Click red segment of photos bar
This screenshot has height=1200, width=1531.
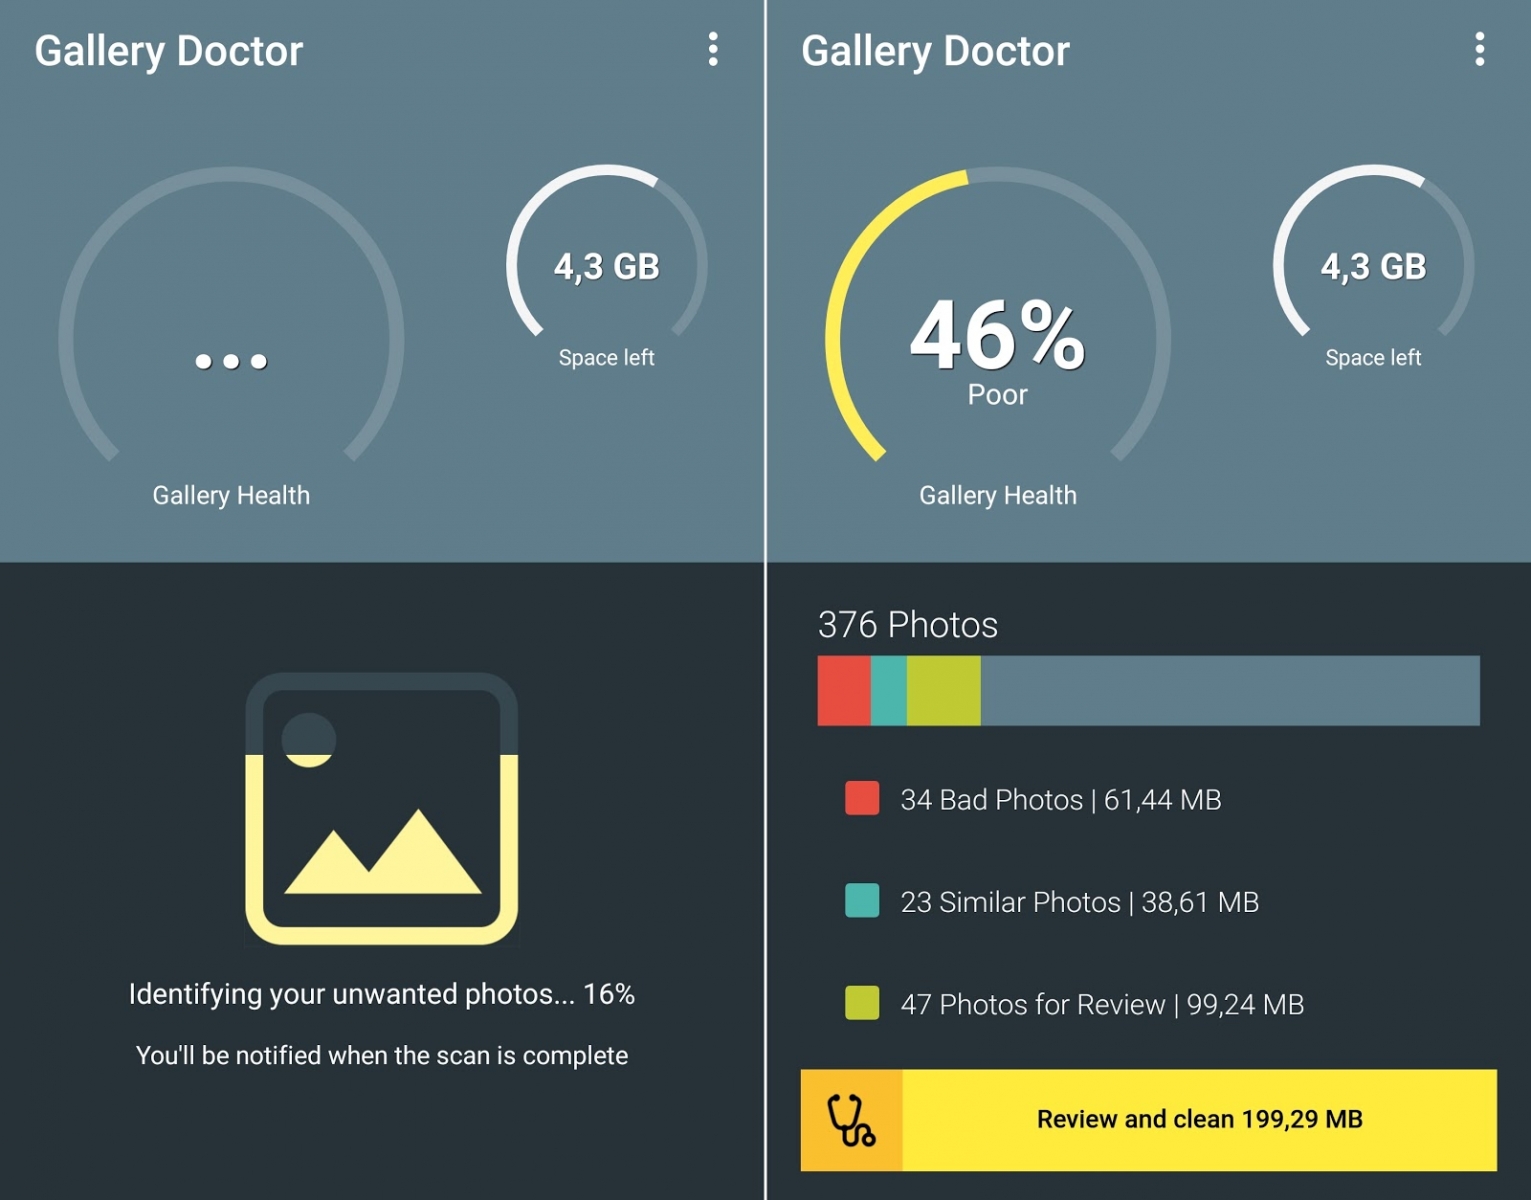[844, 691]
